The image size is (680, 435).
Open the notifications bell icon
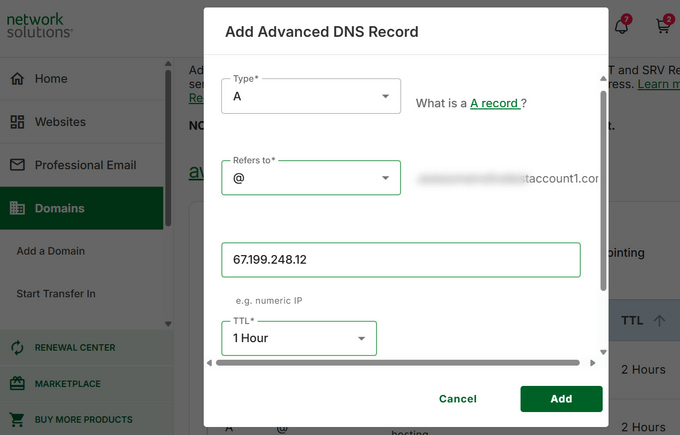(621, 27)
